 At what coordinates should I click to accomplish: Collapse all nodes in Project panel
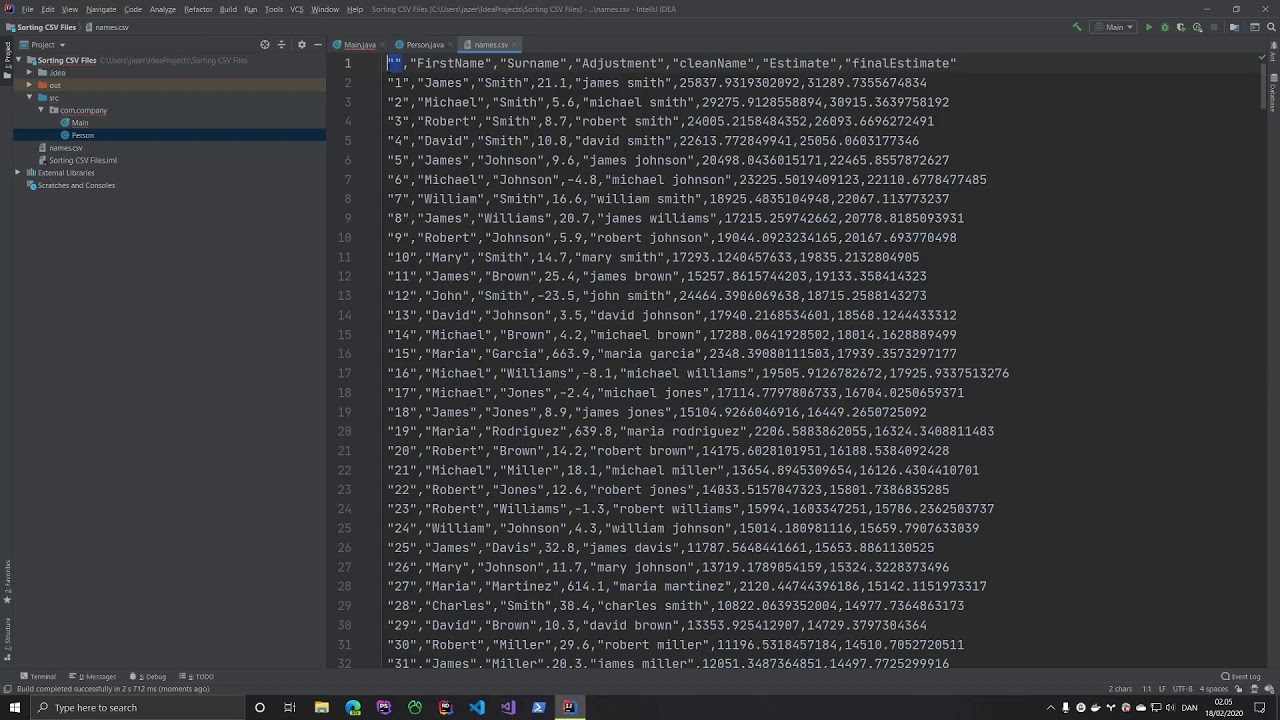[282, 45]
